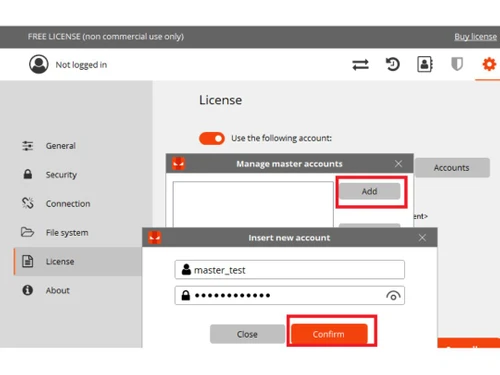Click the Not logged in label
The width and height of the screenshot is (500, 375).
tap(81, 65)
